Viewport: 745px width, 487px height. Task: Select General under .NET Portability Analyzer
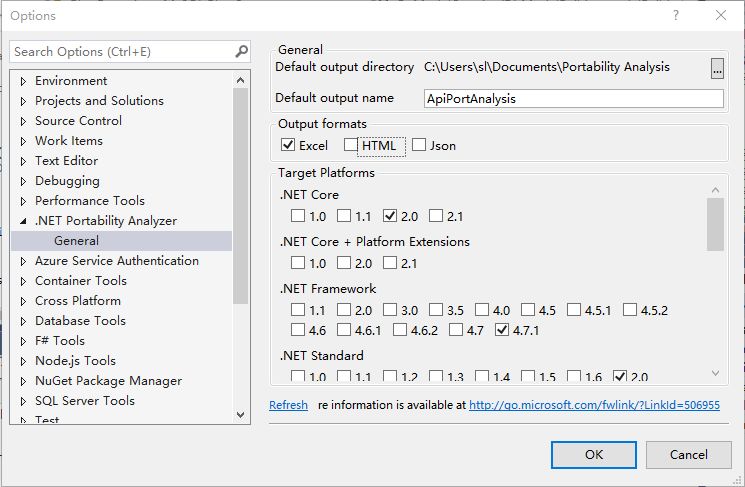[77, 241]
